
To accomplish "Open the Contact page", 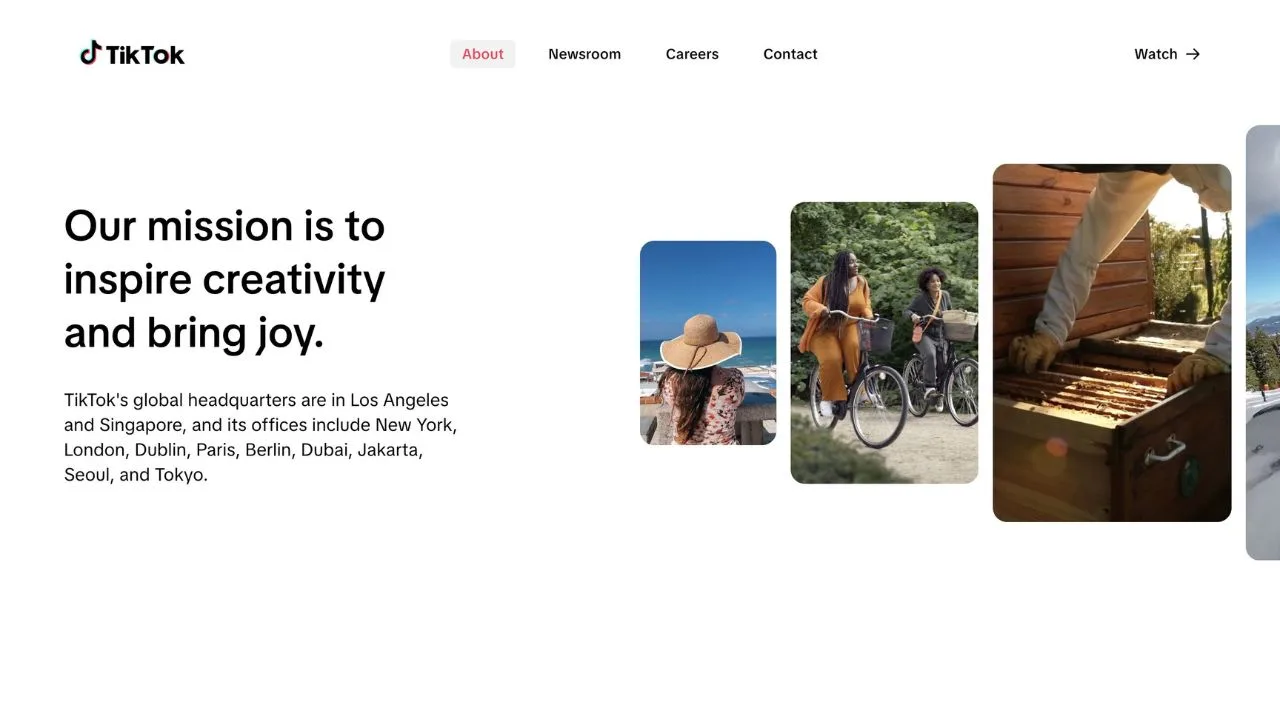I will pyautogui.click(x=790, y=54).
